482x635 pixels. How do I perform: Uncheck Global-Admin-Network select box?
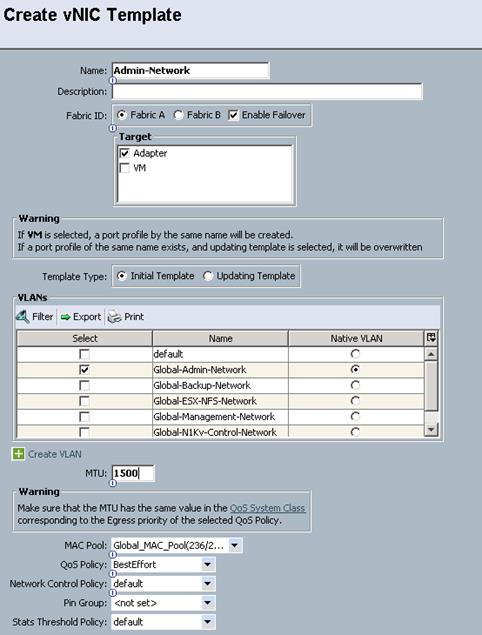84,370
